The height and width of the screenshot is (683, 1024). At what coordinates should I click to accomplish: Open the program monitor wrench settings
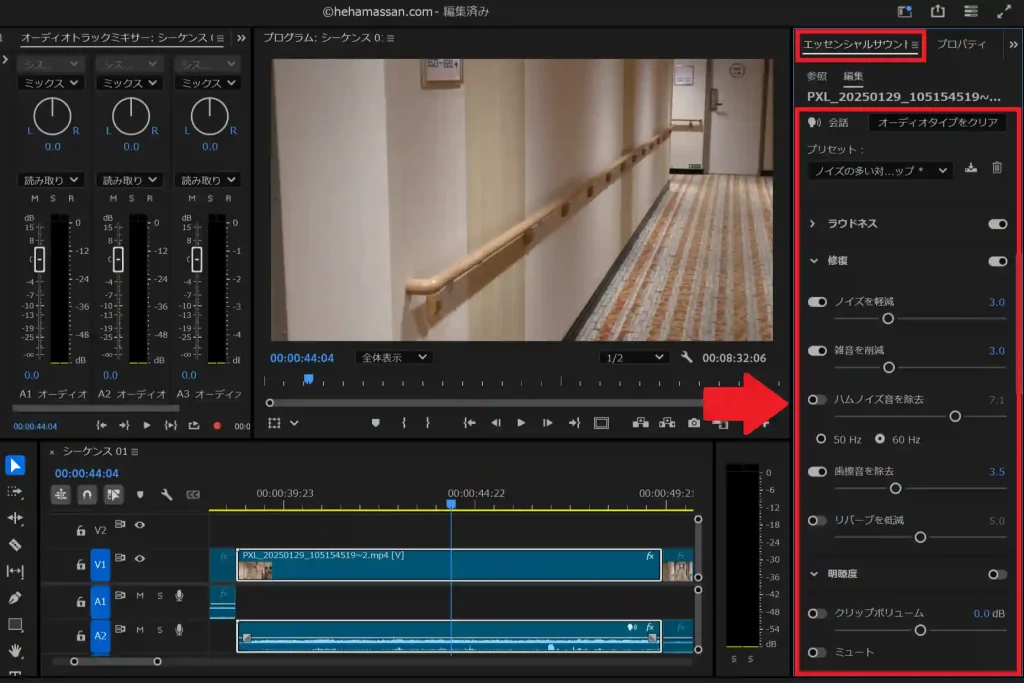point(686,357)
